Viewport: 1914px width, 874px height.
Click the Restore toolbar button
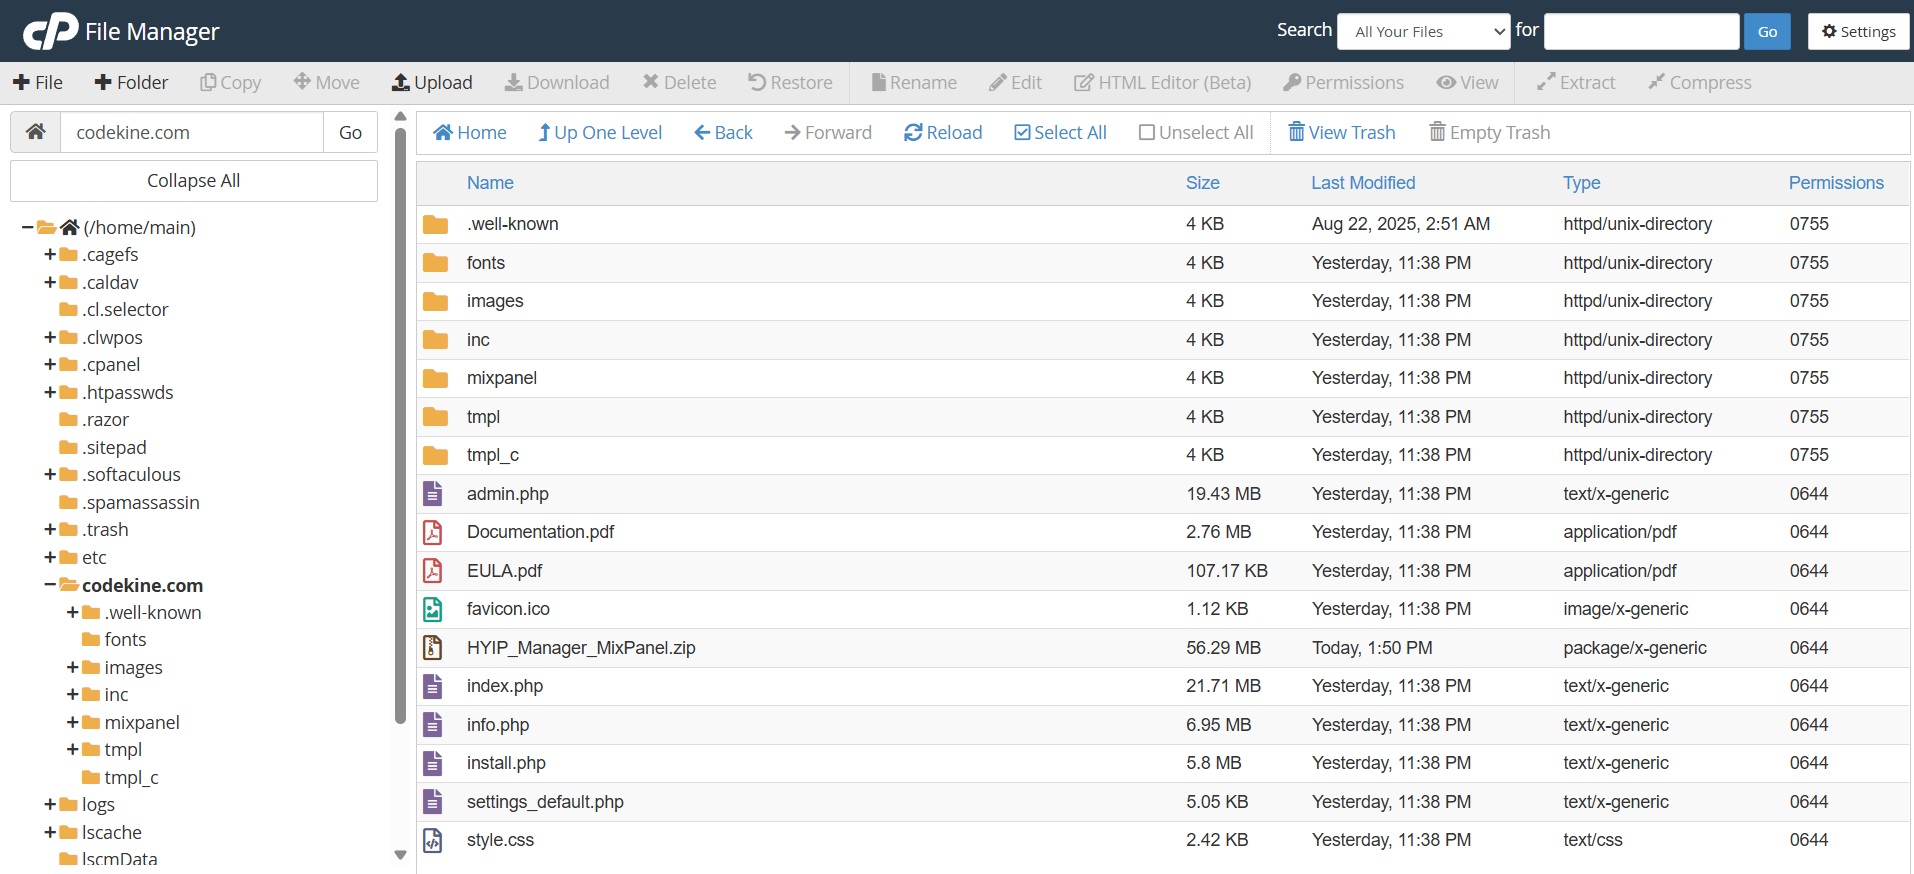coord(790,82)
